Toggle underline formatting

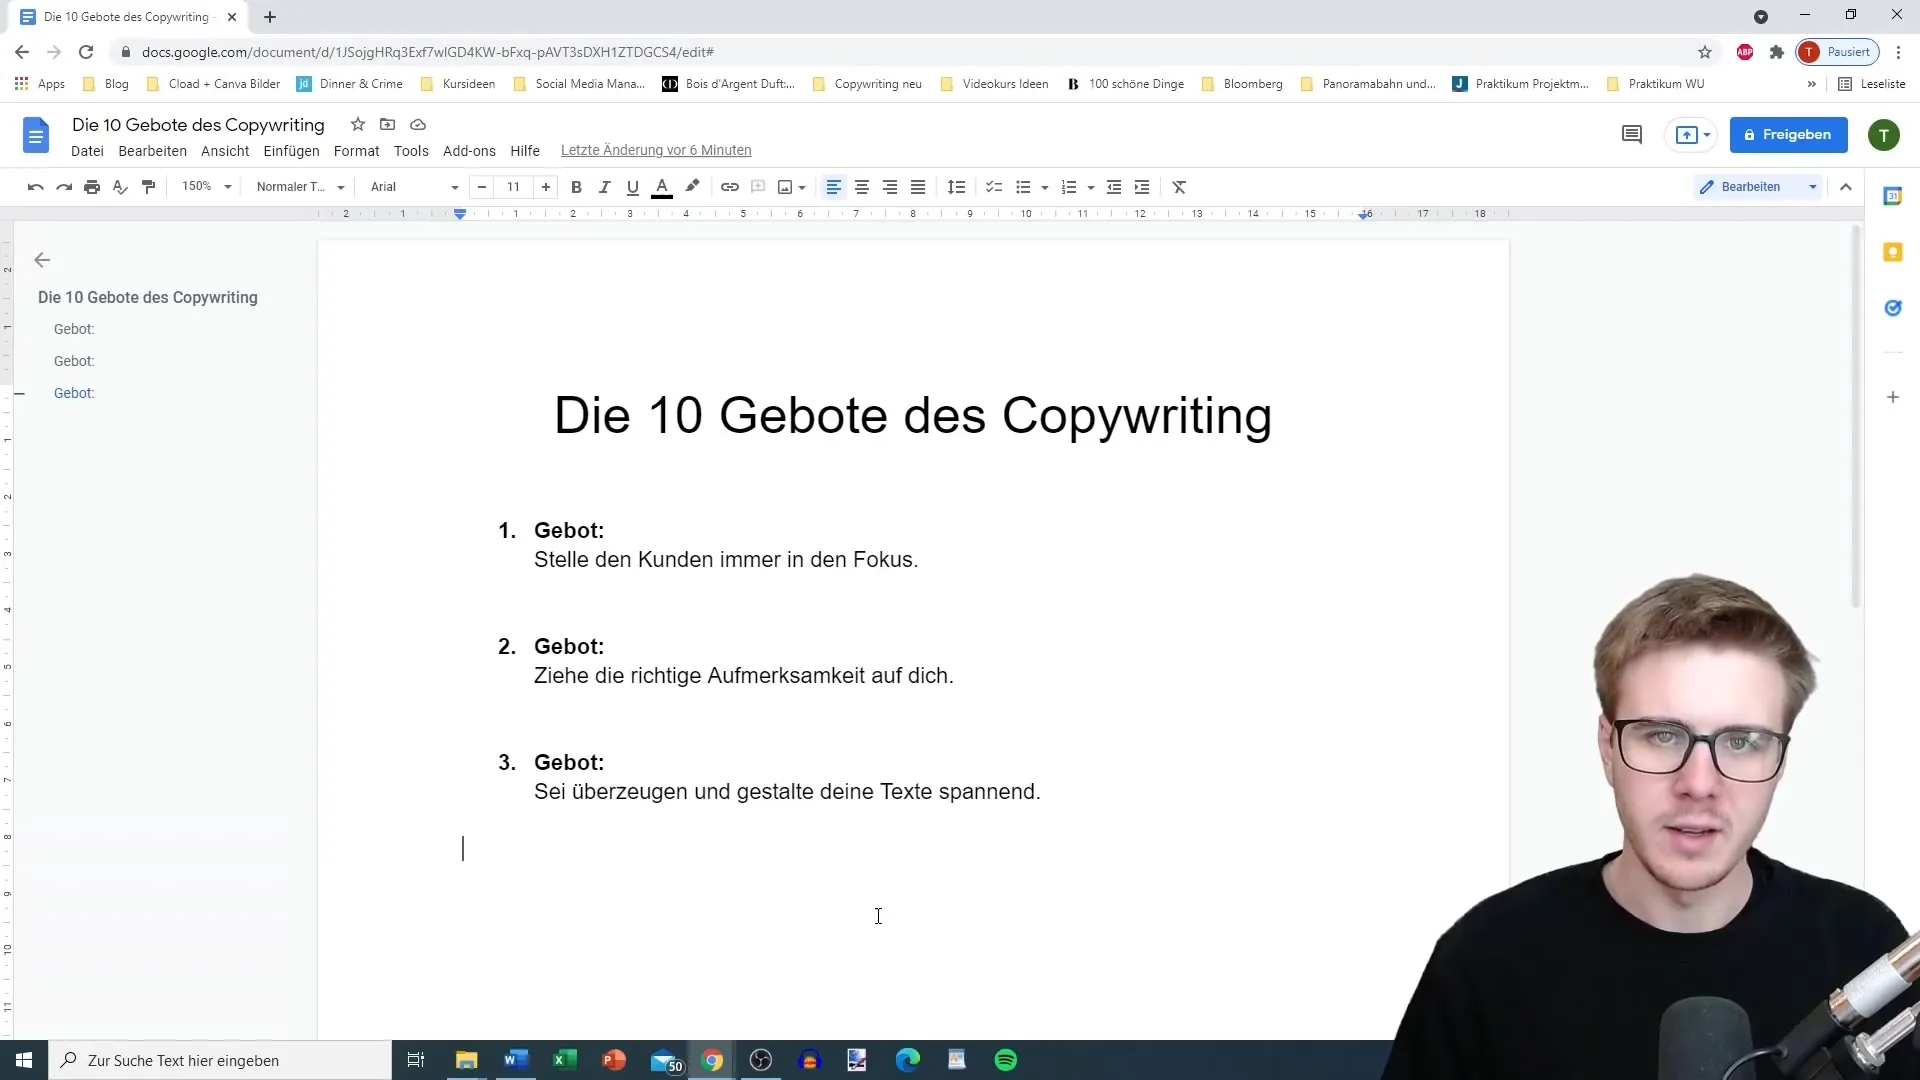tap(632, 187)
